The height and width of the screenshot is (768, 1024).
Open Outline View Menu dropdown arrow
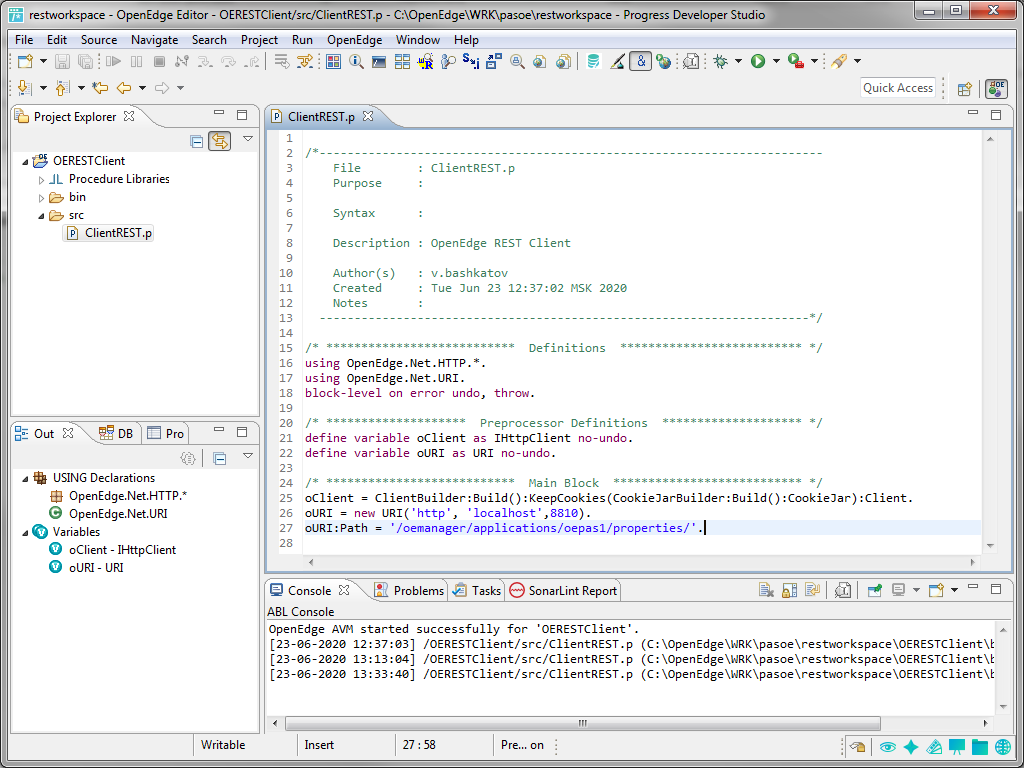248,456
